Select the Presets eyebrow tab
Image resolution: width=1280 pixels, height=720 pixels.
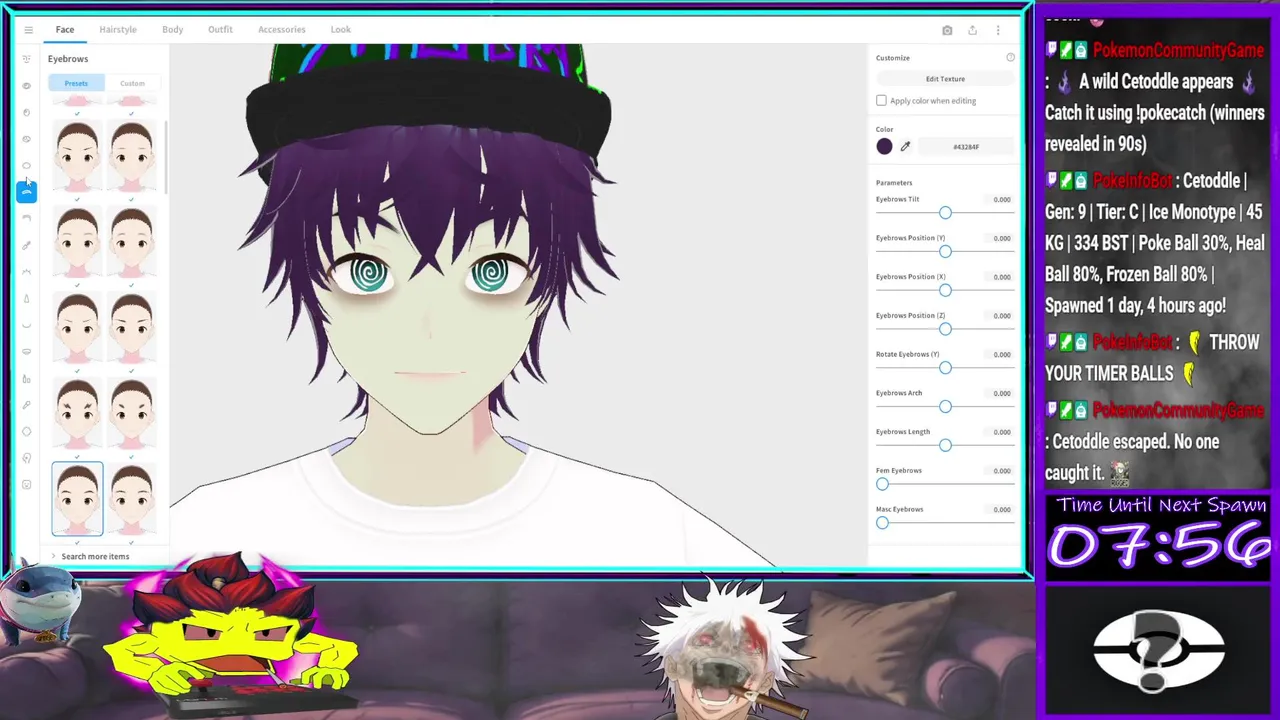(76, 83)
